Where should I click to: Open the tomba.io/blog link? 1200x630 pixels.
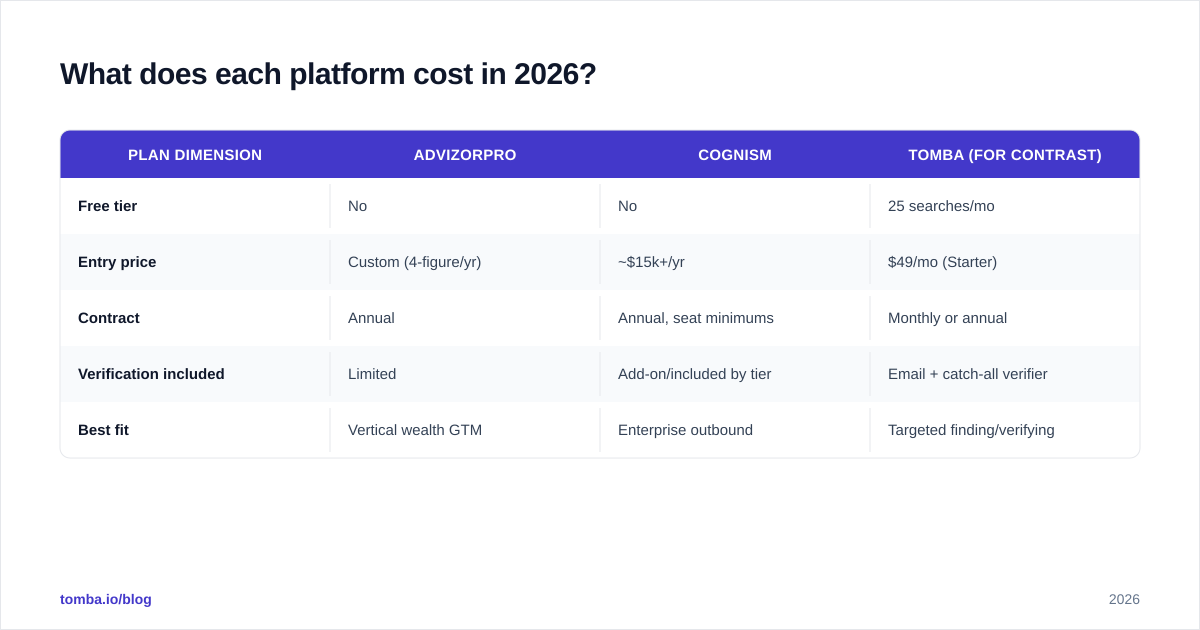106,599
